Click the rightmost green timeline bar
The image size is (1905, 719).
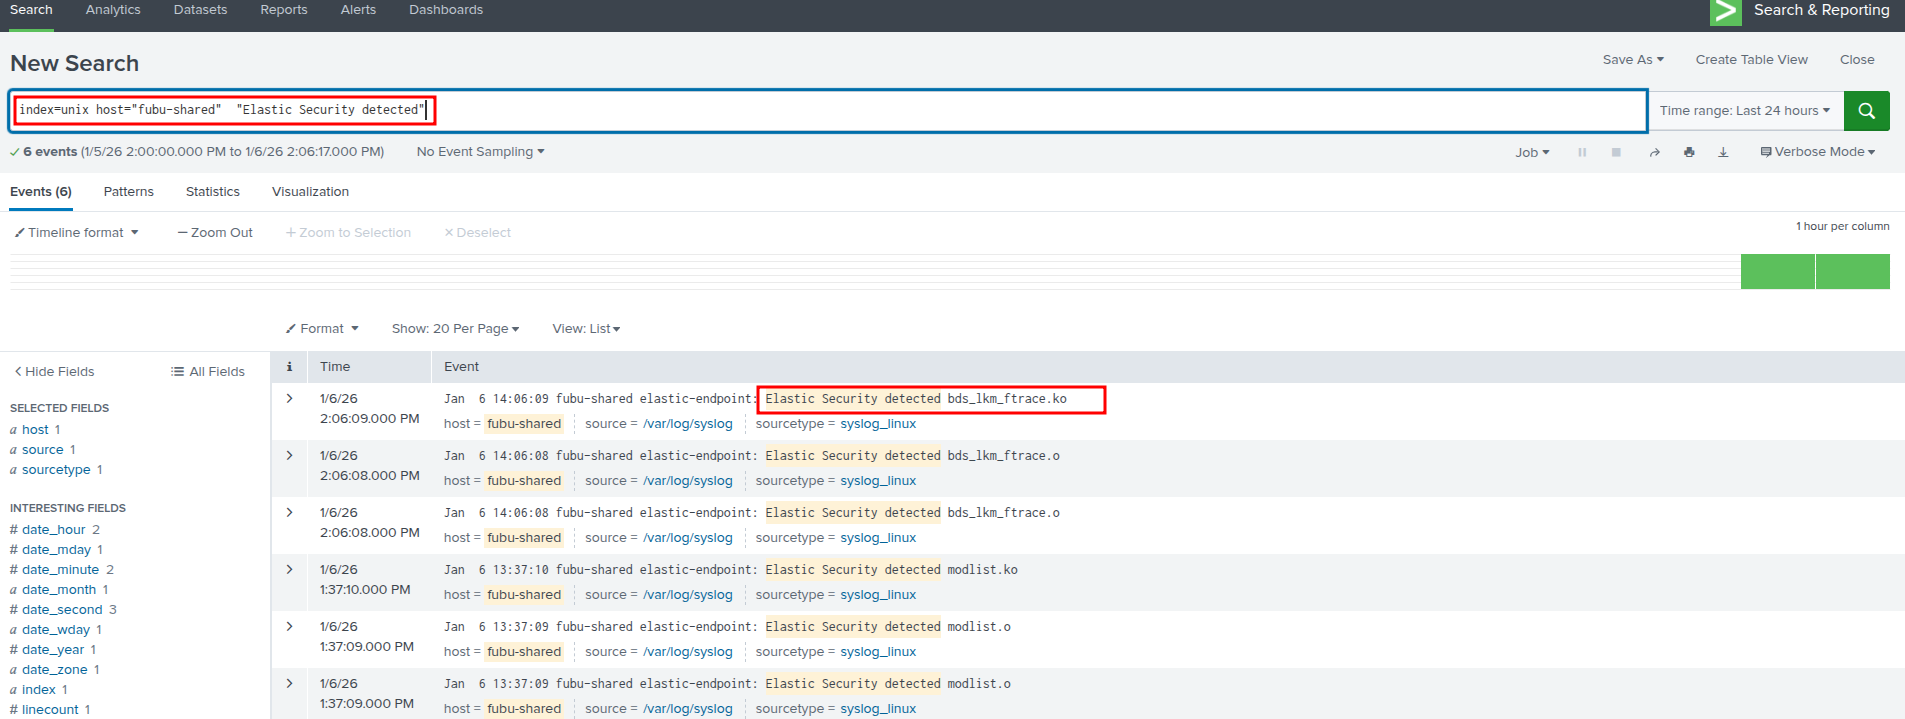point(1852,272)
